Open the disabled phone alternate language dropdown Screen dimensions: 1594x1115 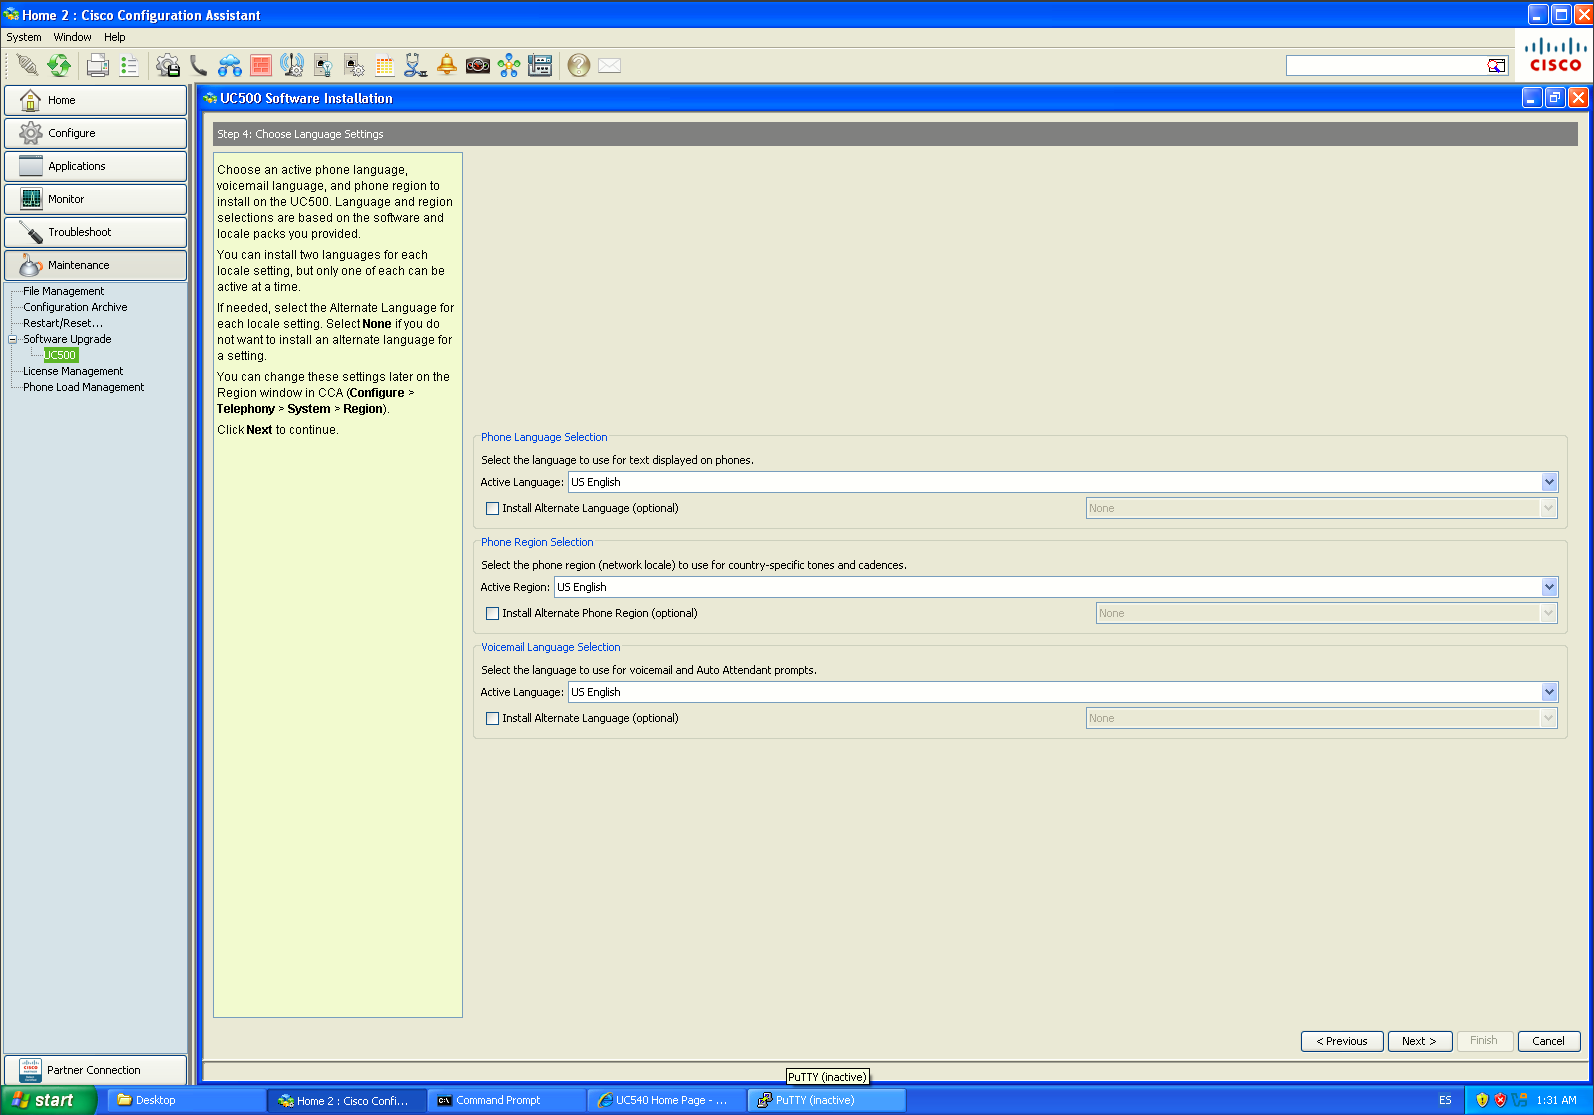click(1322, 508)
